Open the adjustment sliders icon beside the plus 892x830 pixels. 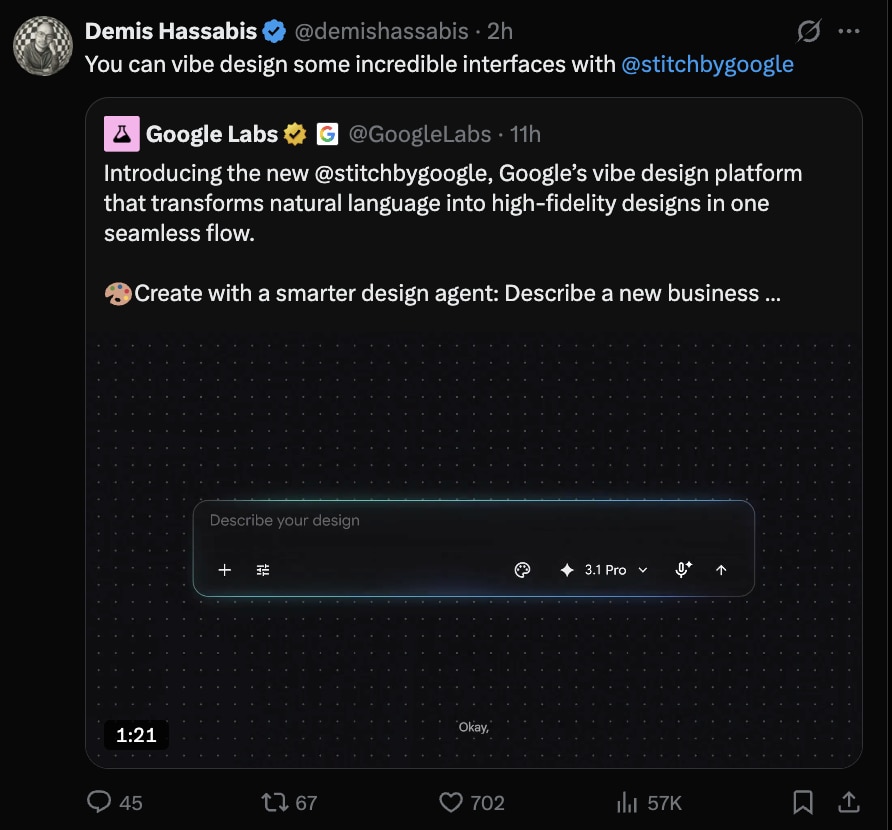(262, 570)
